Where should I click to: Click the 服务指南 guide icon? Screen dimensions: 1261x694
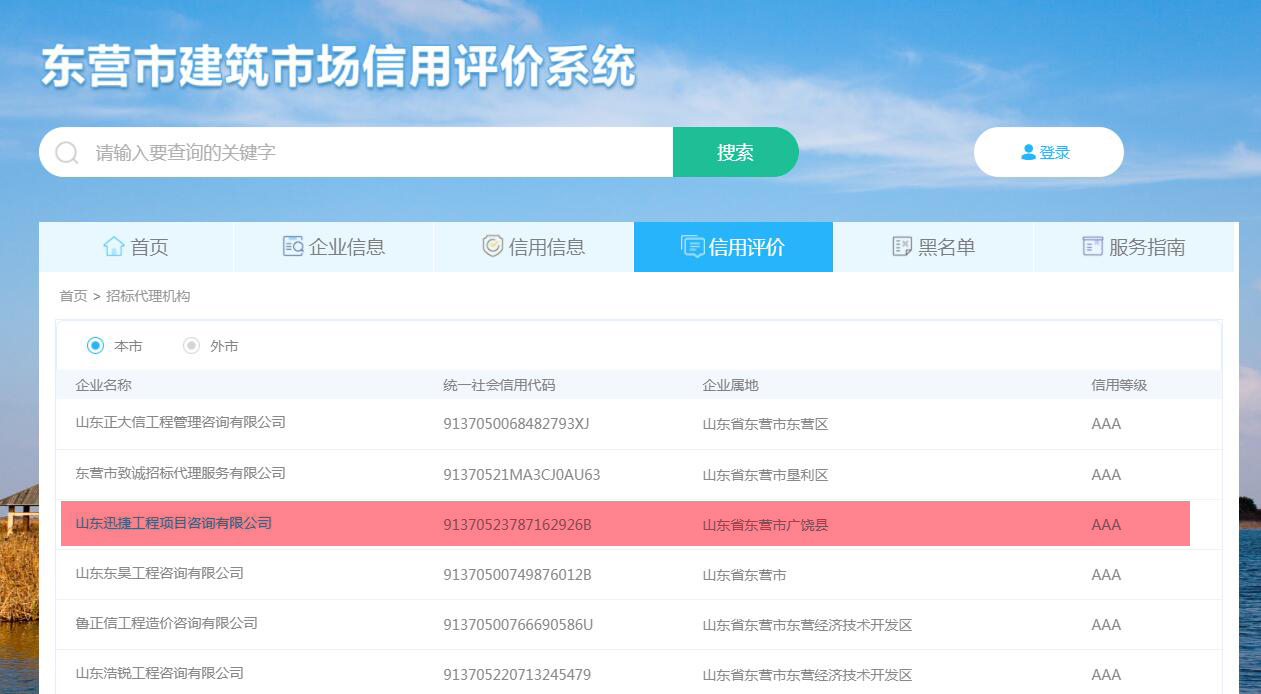[x=1092, y=247]
